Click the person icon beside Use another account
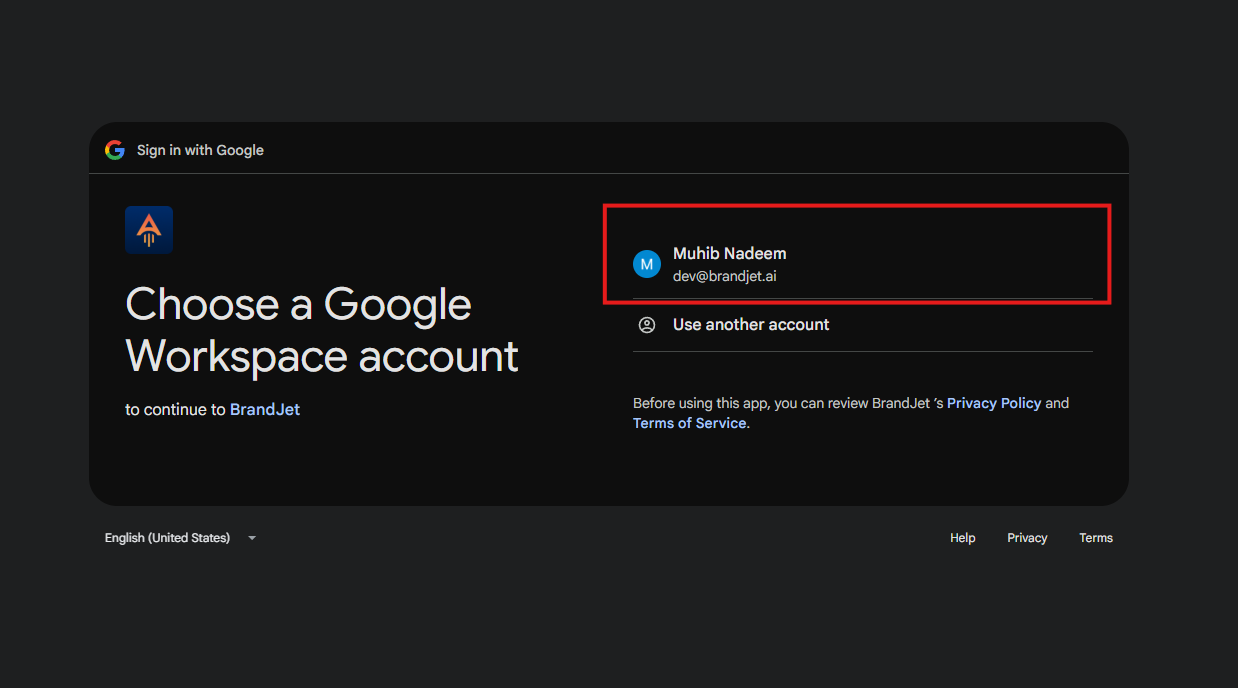1238x688 pixels. coord(647,325)
